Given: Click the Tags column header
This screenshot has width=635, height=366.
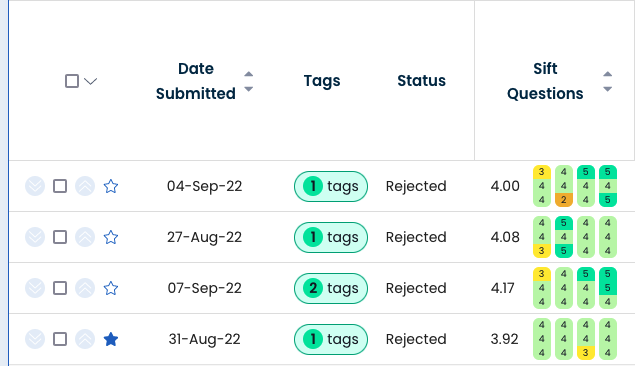Looking at the screenshot, I should [x=322, y=81].
